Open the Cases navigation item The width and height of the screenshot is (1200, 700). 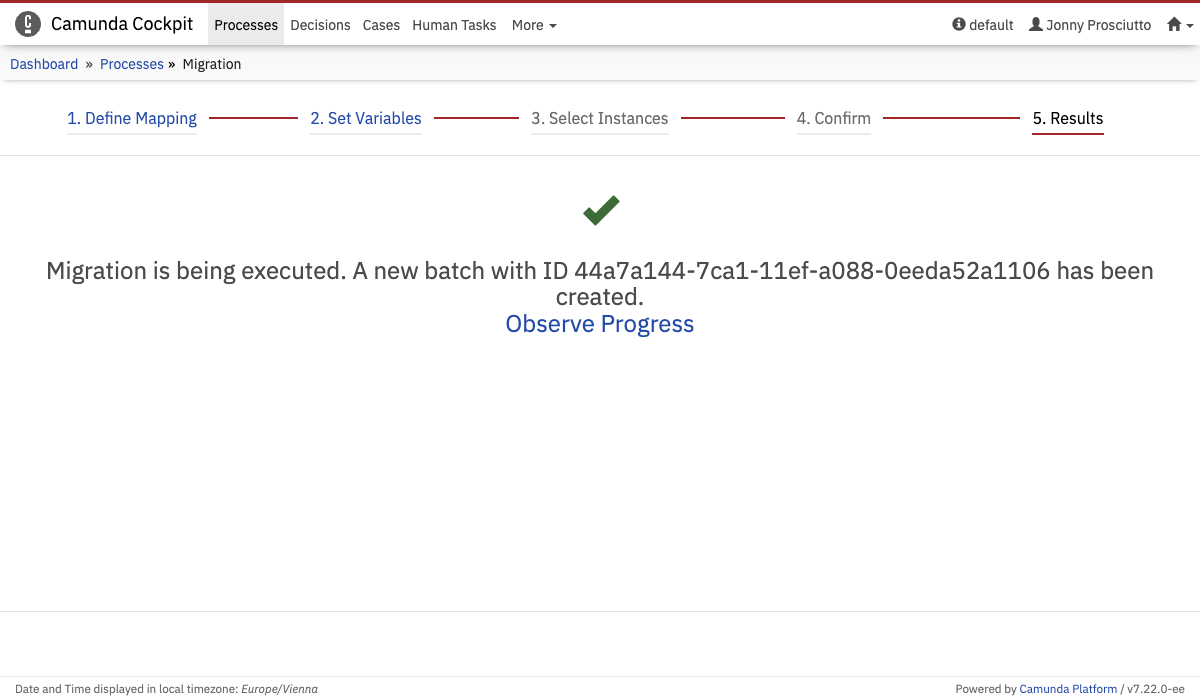pos(381,25)
